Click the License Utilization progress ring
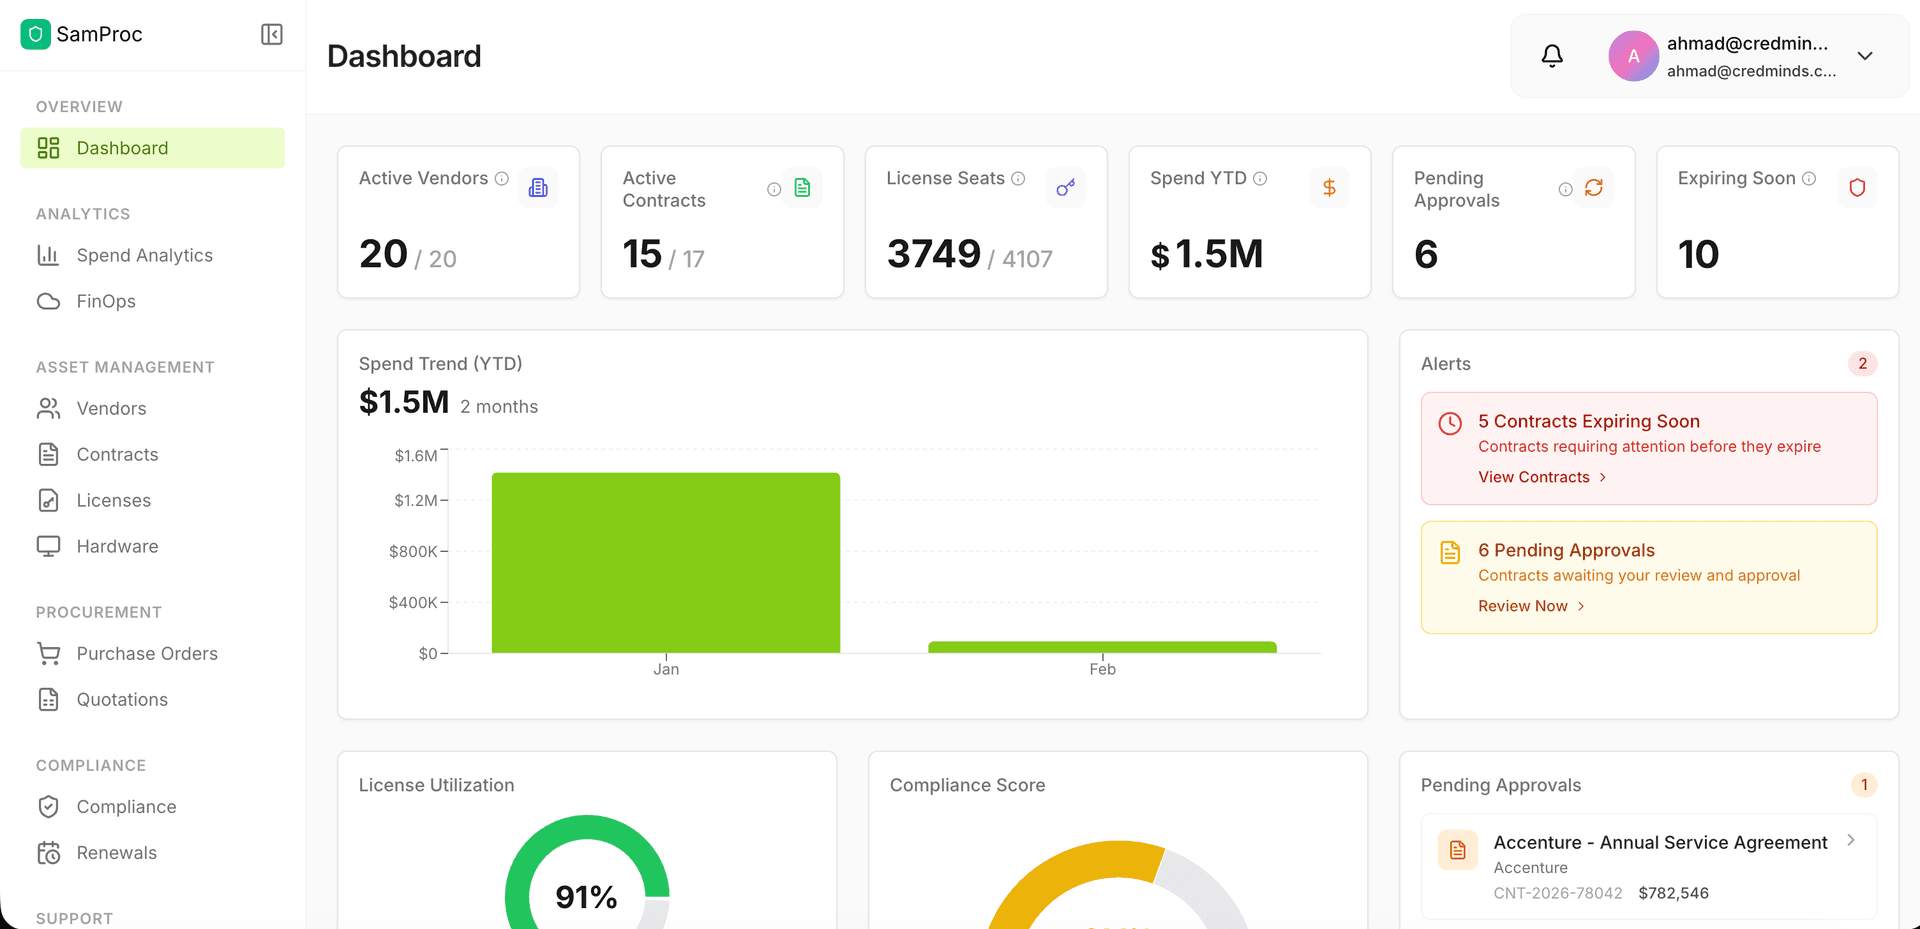Viewport: 1920px width, 929px height. tap(587, 897)
